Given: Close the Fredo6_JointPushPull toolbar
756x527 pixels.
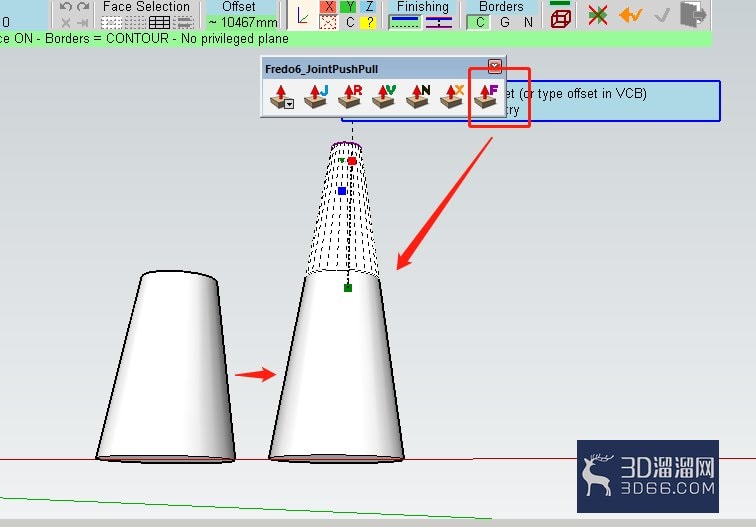Looking at the screenshot, I should [x=495, y=66].
